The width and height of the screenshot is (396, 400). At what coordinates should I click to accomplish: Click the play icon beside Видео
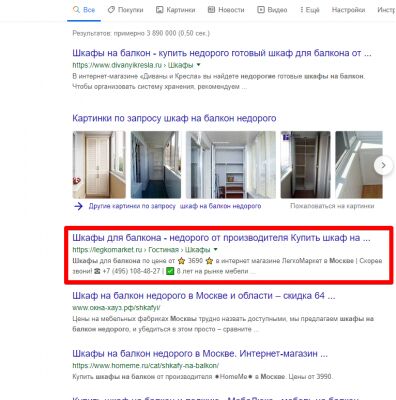tap(261, 10)
